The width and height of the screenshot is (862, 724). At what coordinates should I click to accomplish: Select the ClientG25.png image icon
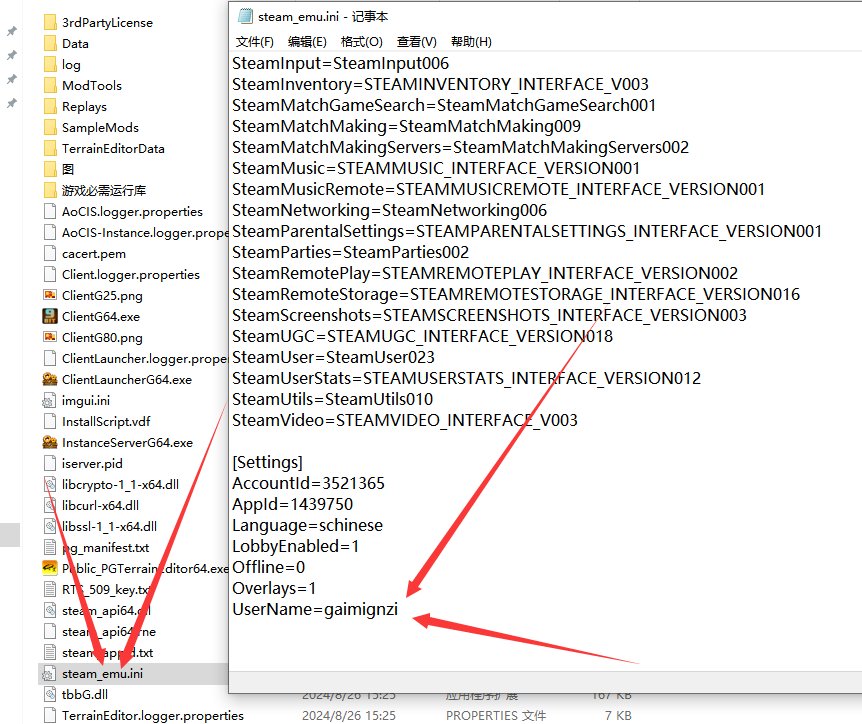click(x=50, y=295)
